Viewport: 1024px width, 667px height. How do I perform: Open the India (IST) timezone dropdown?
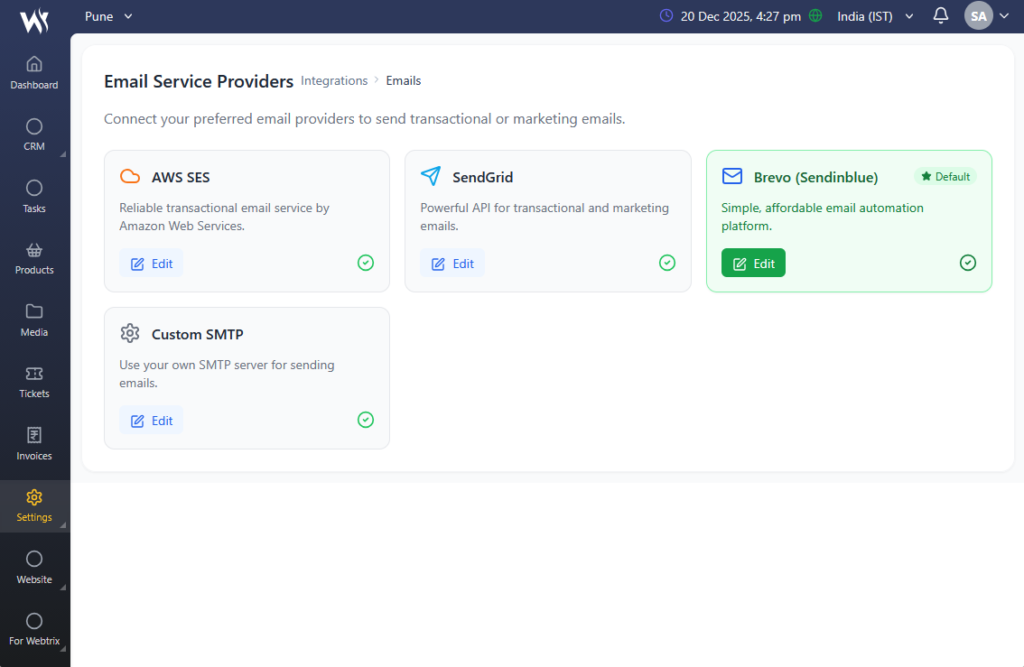875,16
